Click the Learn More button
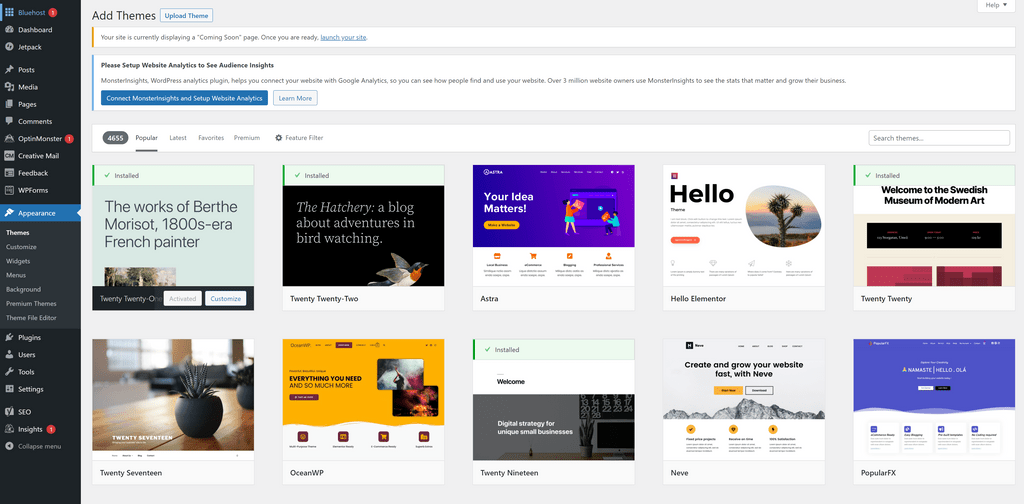 coord(295,98)
